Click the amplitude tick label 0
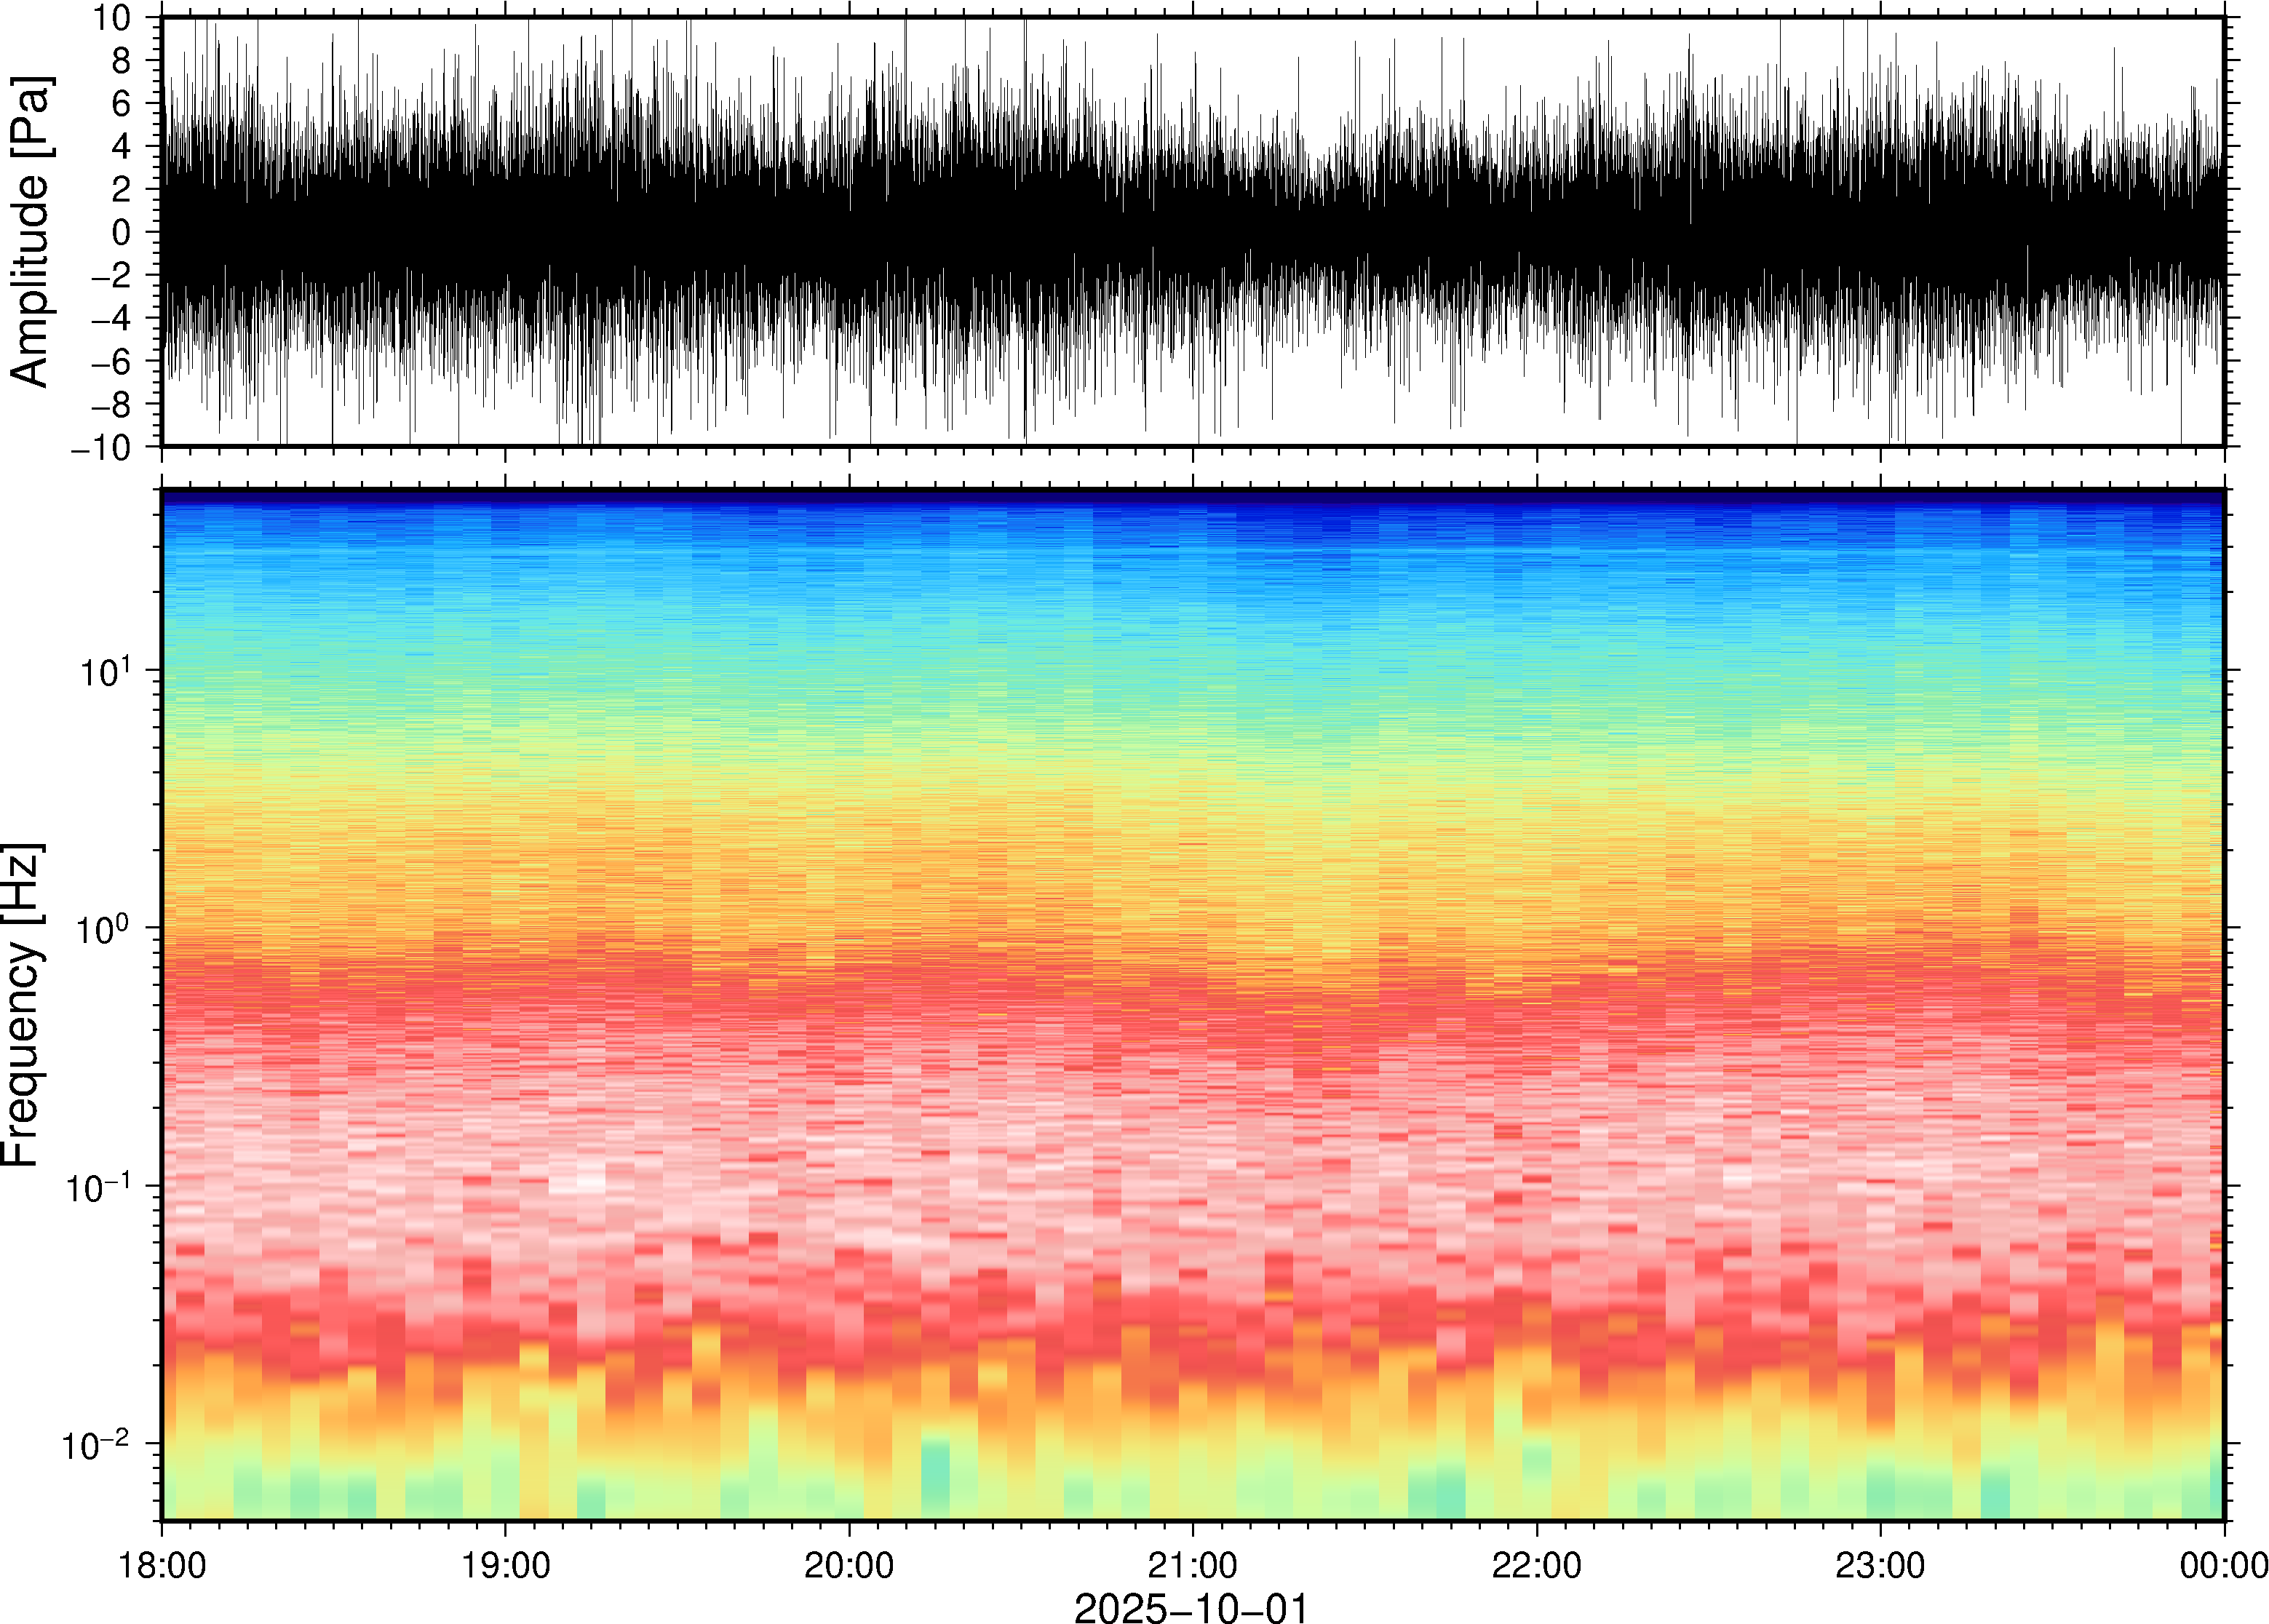2269x1624 pixels. pyautogui.click(x=122, y=232)
